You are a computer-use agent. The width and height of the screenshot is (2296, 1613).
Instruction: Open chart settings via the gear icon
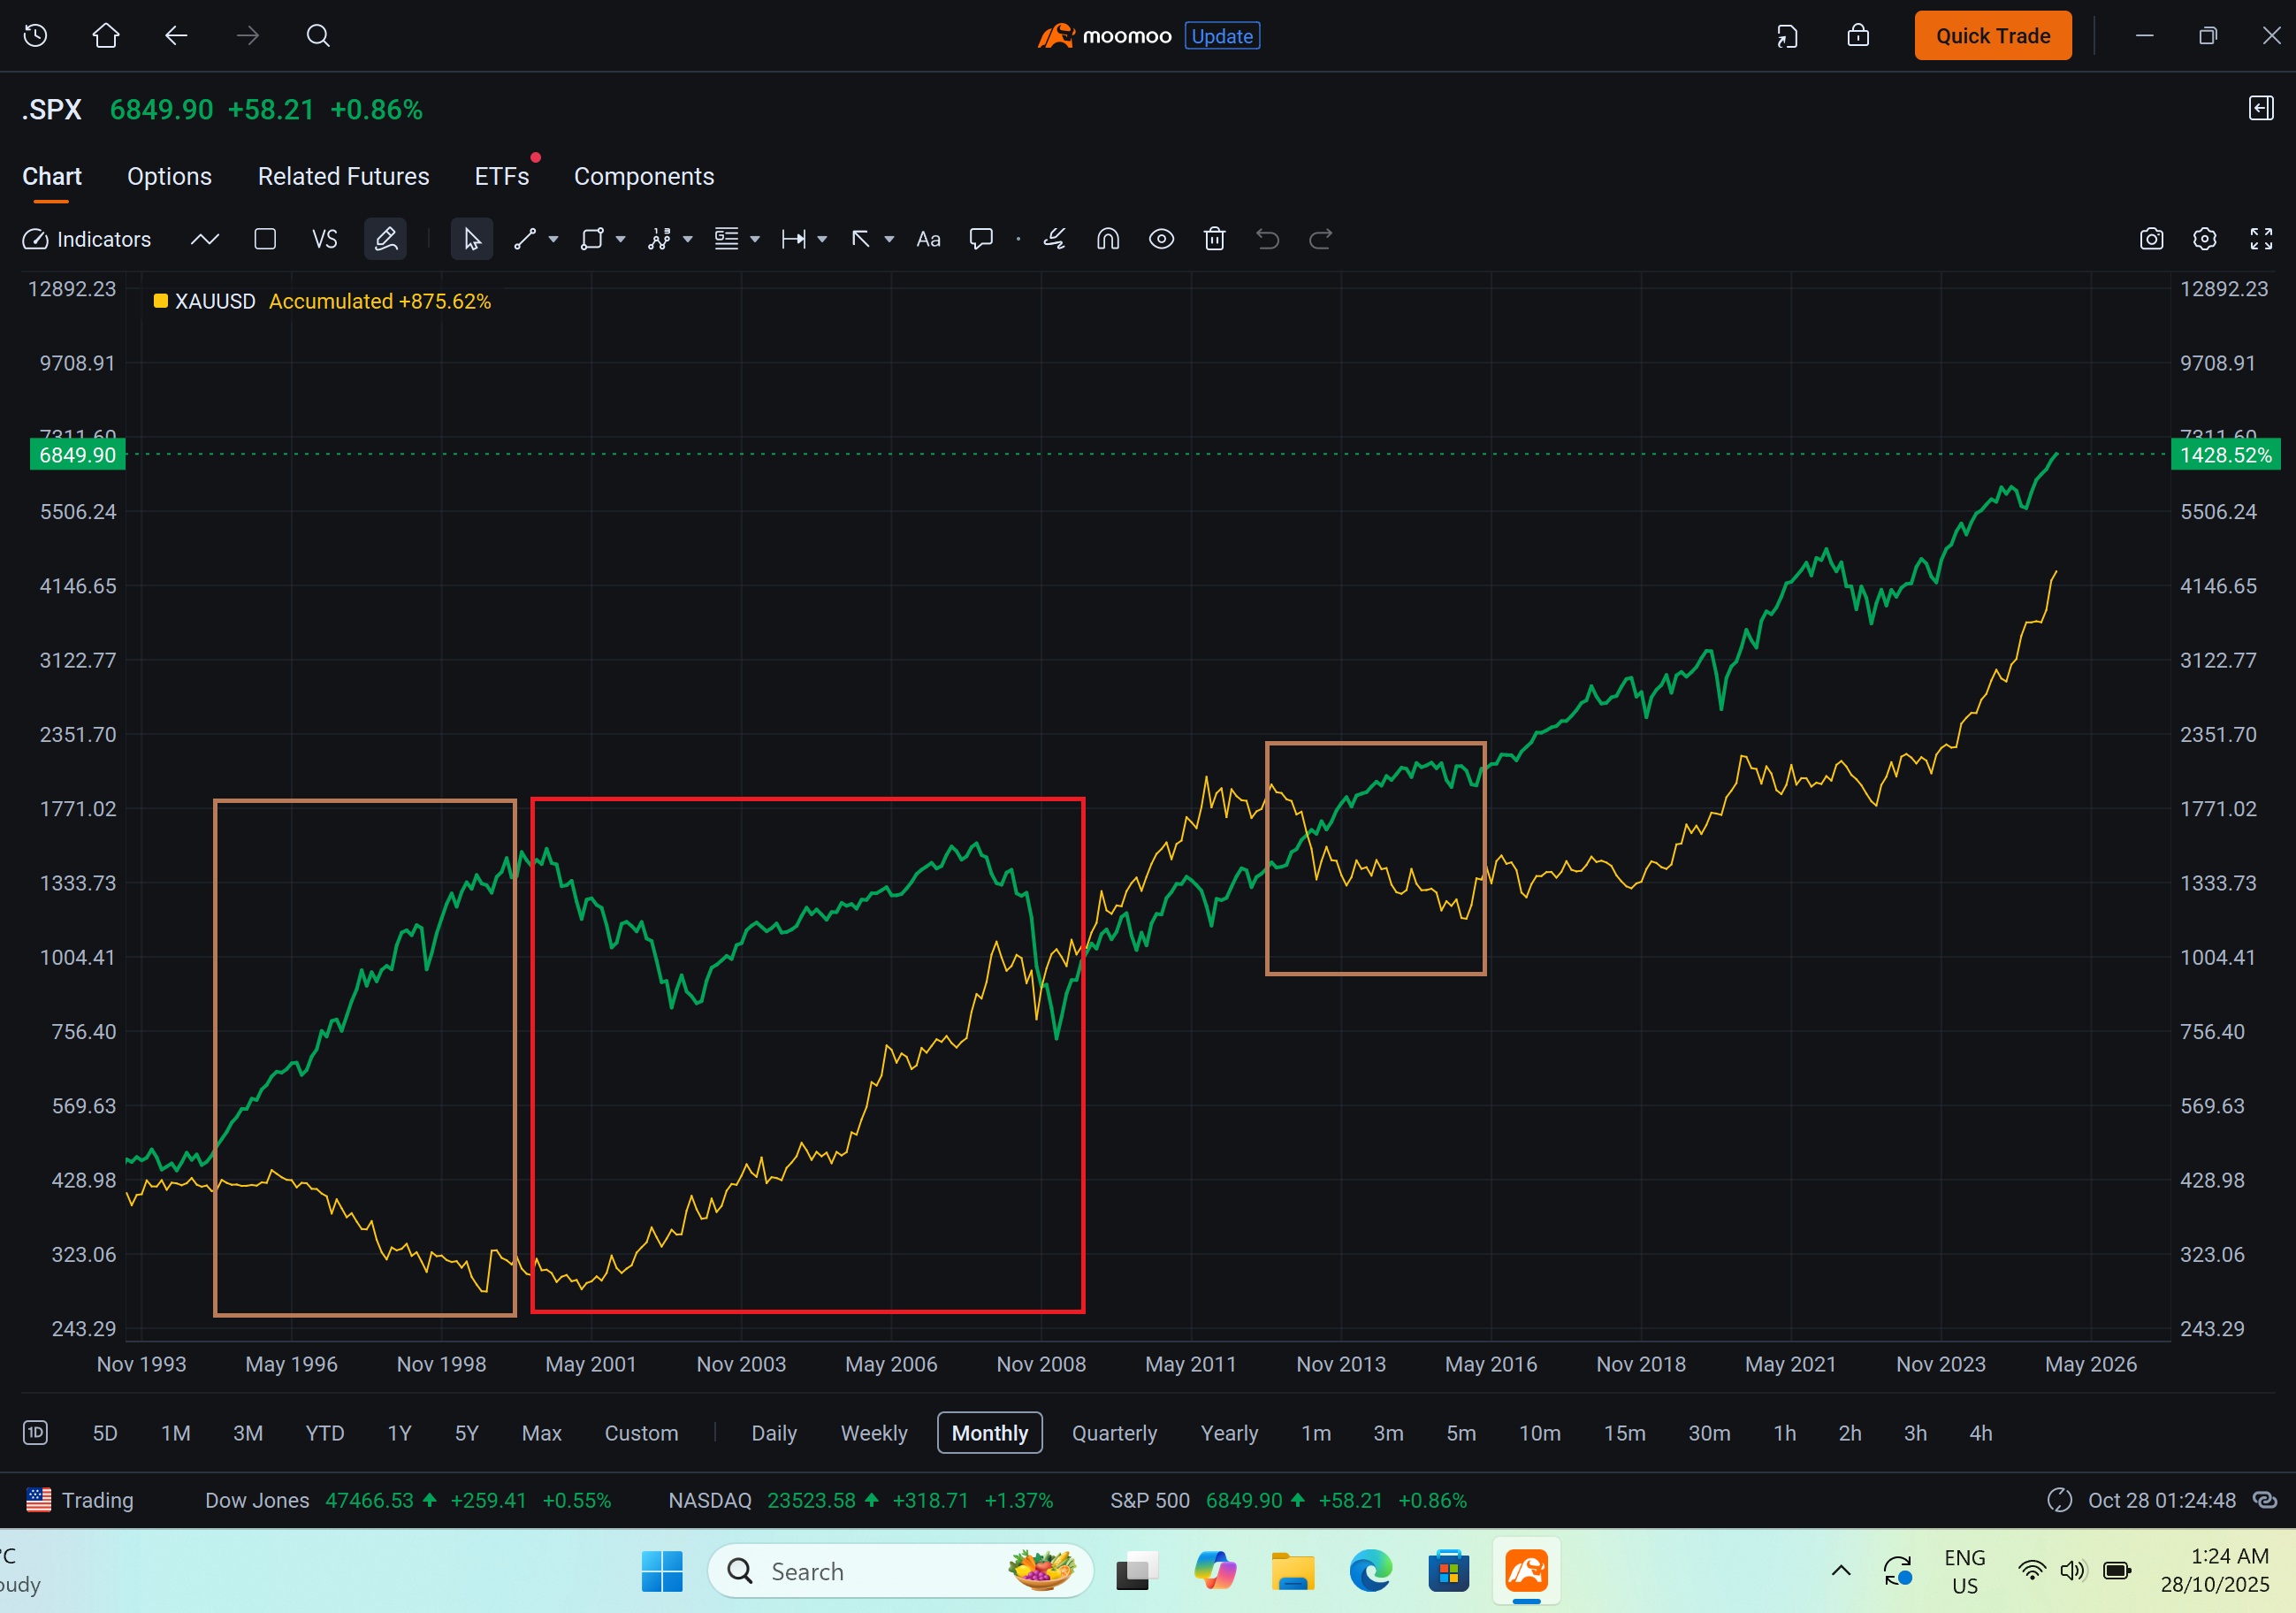coord(2204,239)
